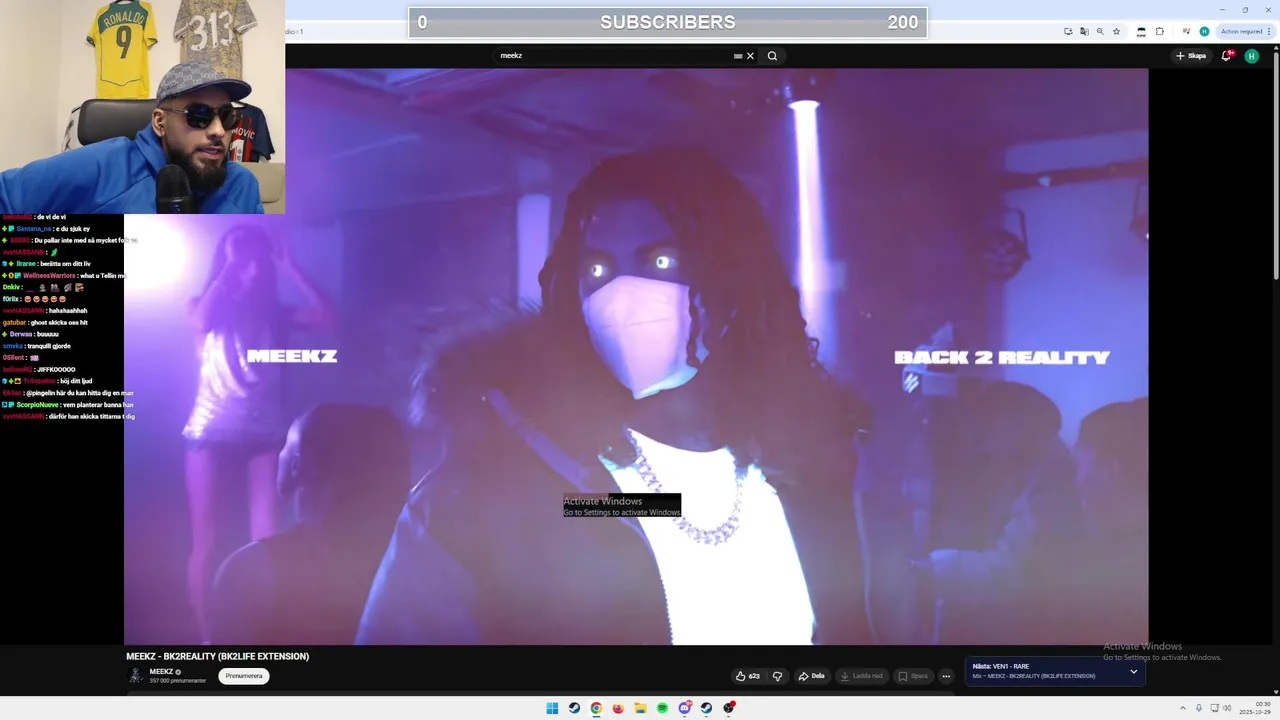The height and width of the screenshot is (720, 1280).
Task: Open the Chrome profile H icon
Action: (1204, 31)
